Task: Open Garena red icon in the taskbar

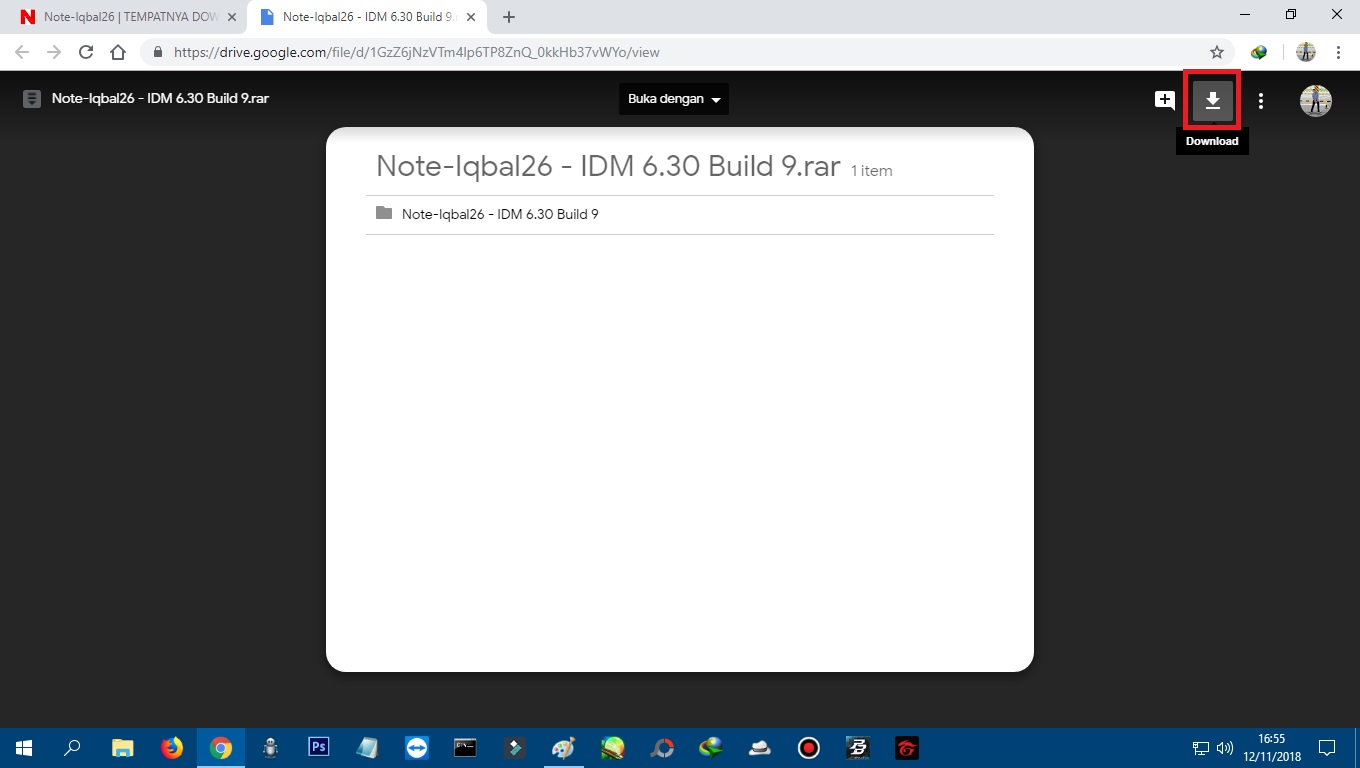Action: (x=906, y=748)
